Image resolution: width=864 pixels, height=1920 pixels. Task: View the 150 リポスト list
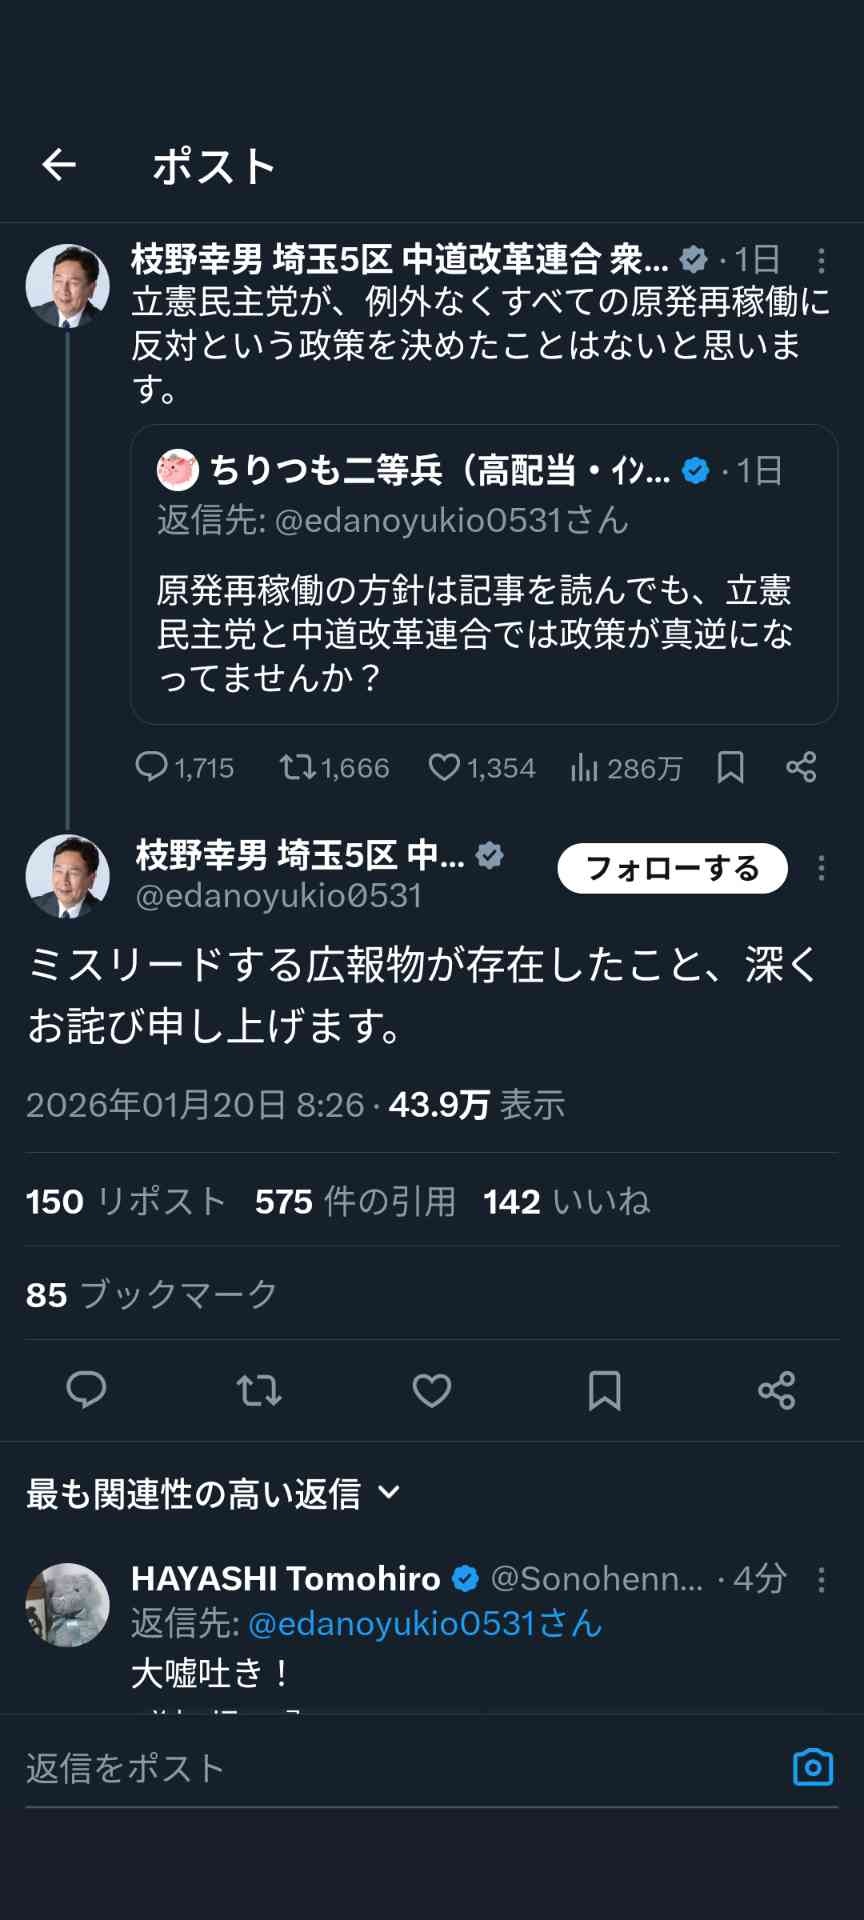tap(126, 1201)
